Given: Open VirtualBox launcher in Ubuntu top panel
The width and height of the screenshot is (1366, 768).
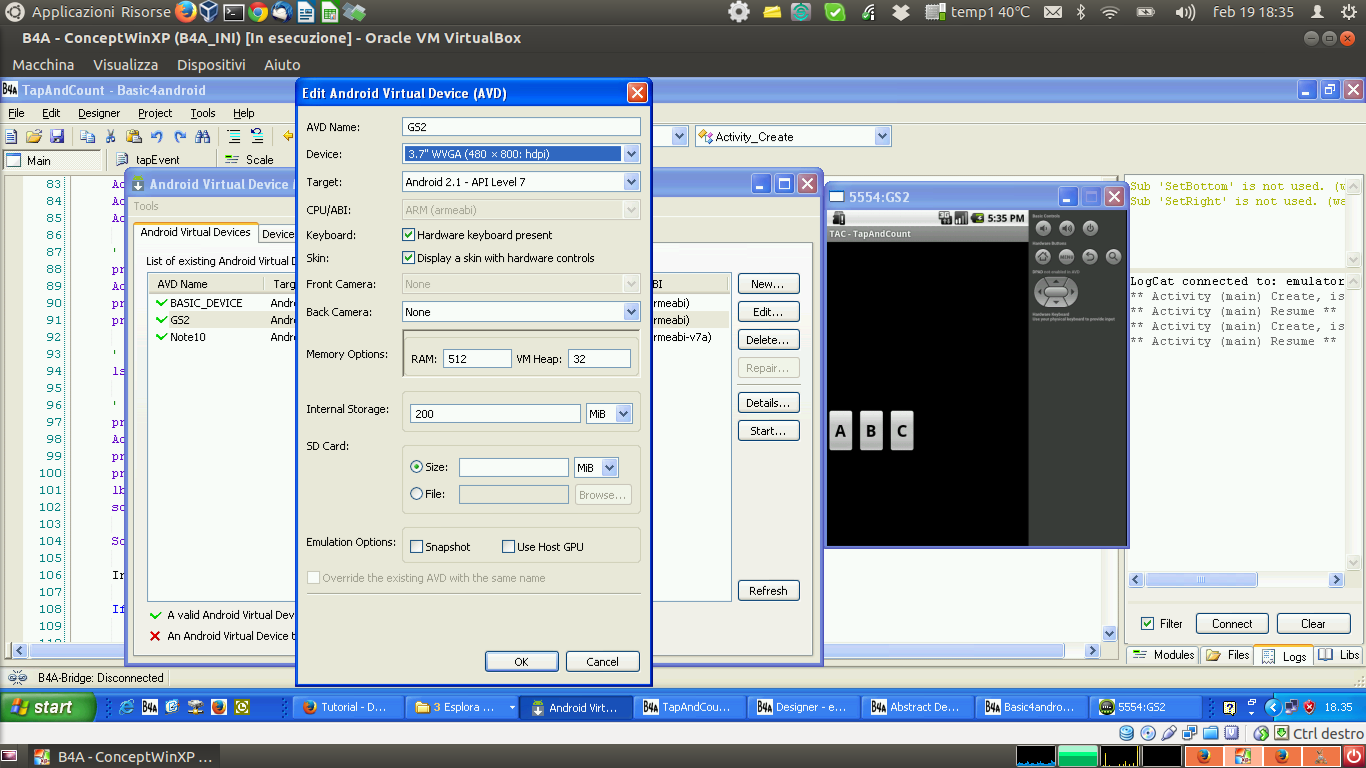Looking at the screenshot, I should (209, 12).
